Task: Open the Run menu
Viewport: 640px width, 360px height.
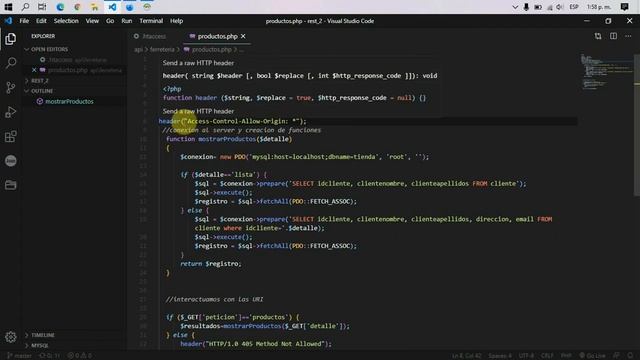Action: 127,21
